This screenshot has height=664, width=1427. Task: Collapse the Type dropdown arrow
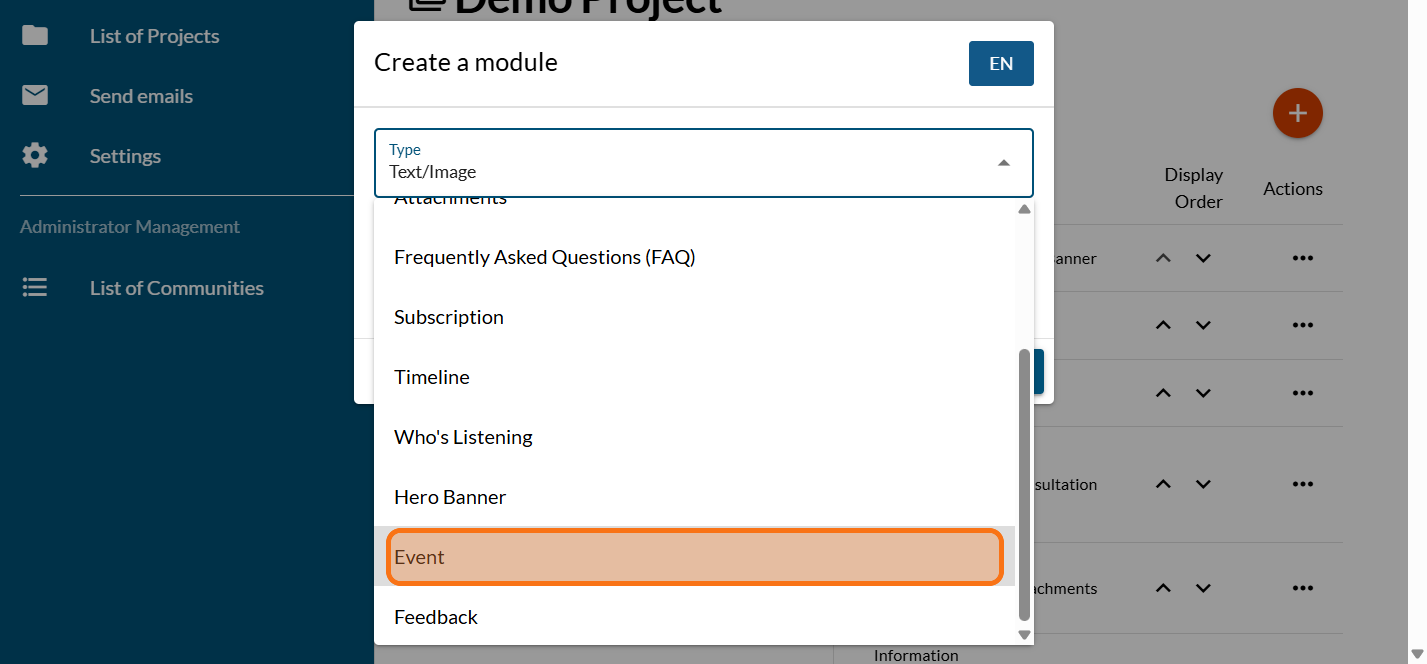coord(1003,163)
